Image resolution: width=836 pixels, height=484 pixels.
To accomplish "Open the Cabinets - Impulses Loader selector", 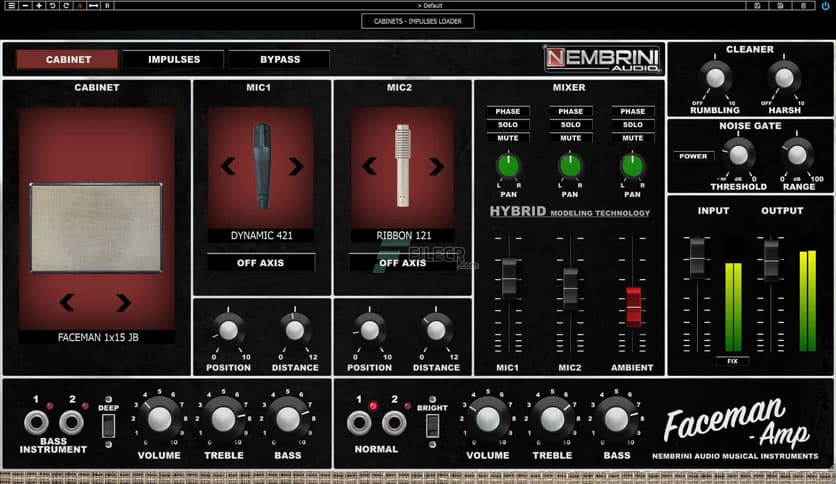I will click(x=417, y=21).
